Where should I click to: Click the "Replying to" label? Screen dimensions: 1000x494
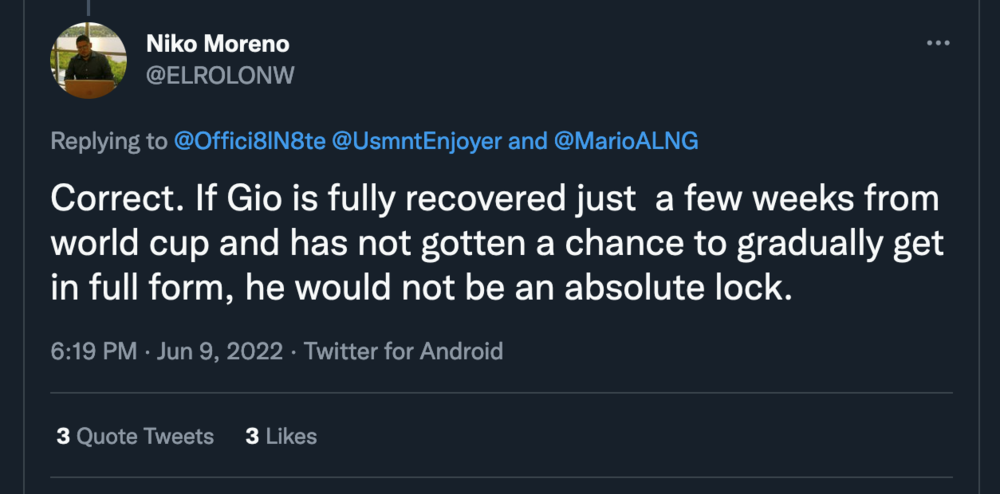pyautogui.click(x=109, y=141)
